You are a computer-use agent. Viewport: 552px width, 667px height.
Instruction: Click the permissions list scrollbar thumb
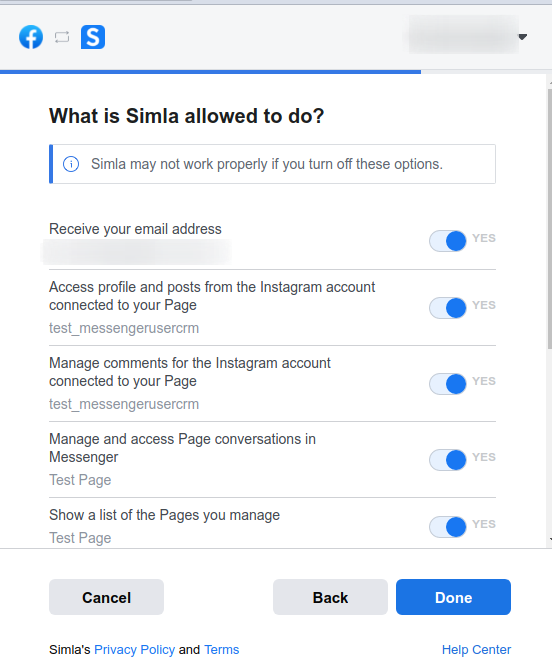click(549, 219)
